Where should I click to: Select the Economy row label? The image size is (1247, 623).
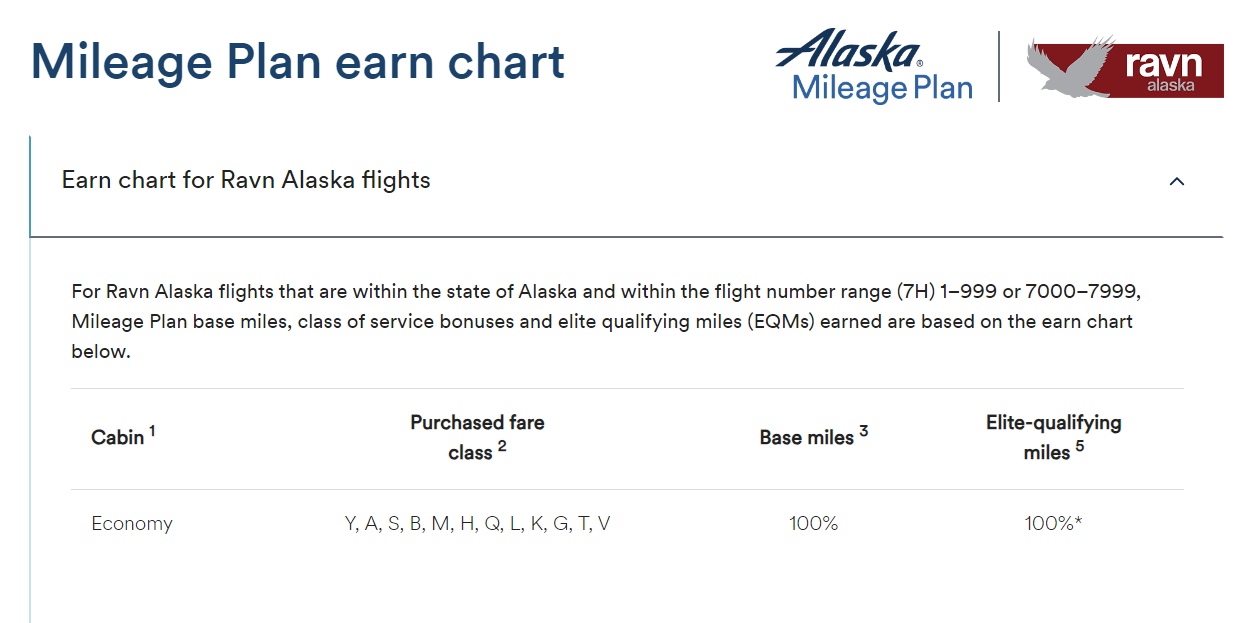[131, 523]
